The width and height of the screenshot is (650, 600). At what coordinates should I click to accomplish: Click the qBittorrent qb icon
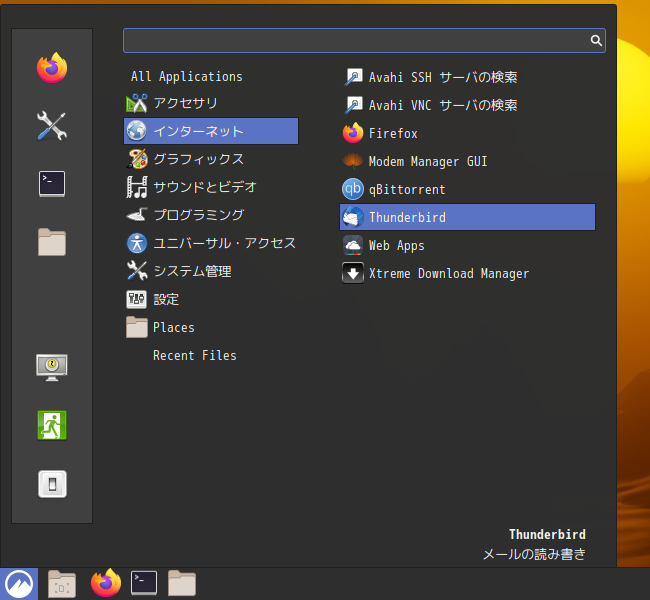tap(353, 189)
